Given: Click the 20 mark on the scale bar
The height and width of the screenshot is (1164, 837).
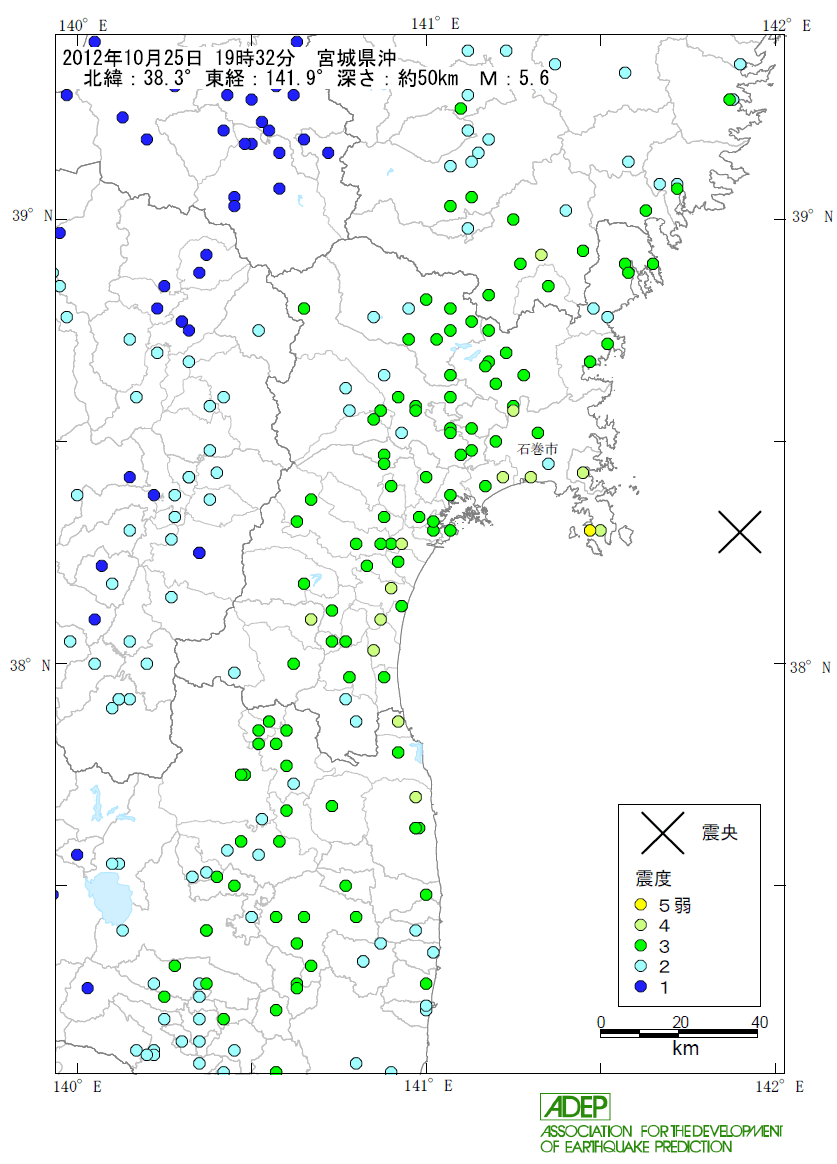Looking at the screenshot, I should [x=680, y=1021].
